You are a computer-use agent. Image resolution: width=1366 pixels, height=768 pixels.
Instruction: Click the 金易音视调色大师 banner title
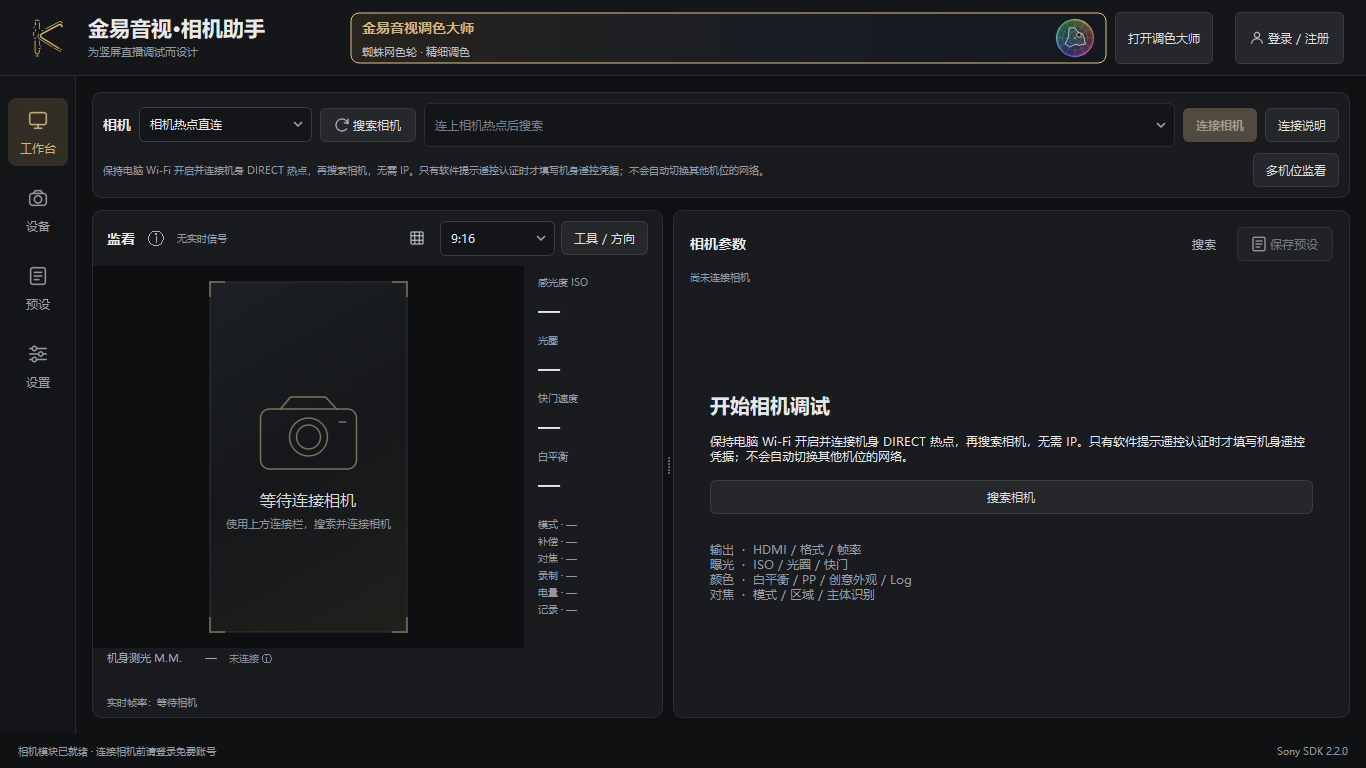point(418,28)
